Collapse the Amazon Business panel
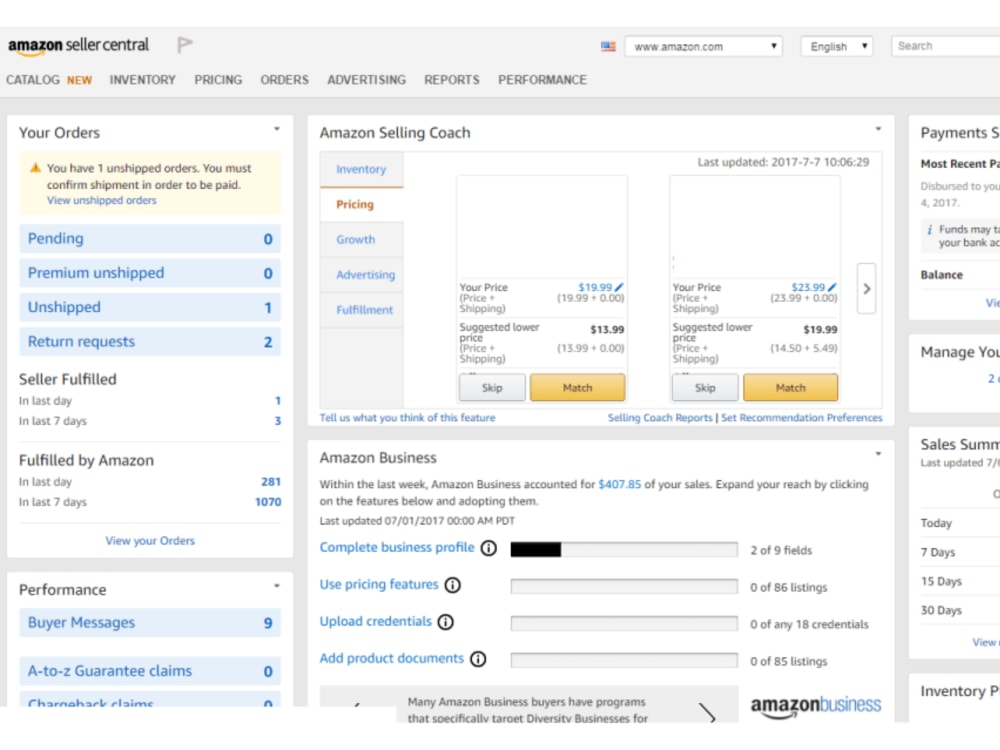The image size is (1000, 750). (878, 453)
